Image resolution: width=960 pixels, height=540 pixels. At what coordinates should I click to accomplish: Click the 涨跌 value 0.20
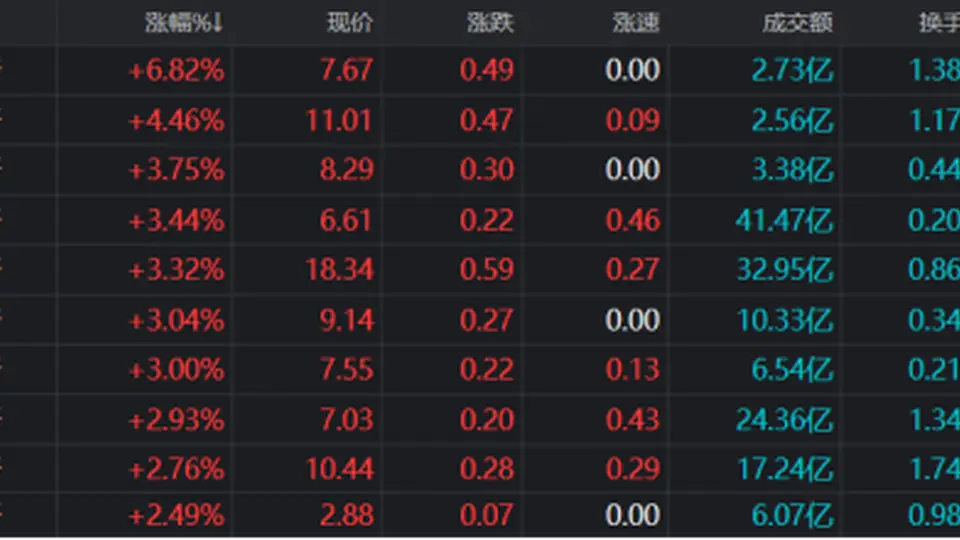487,419
